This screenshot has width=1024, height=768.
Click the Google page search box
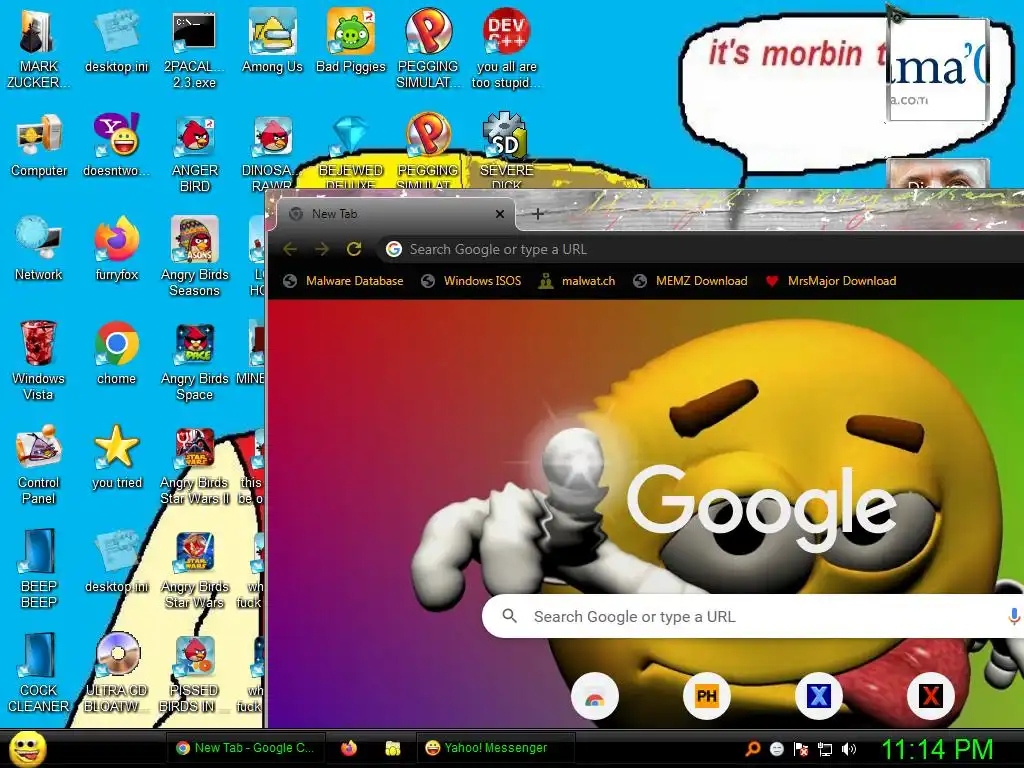[753, 616]
